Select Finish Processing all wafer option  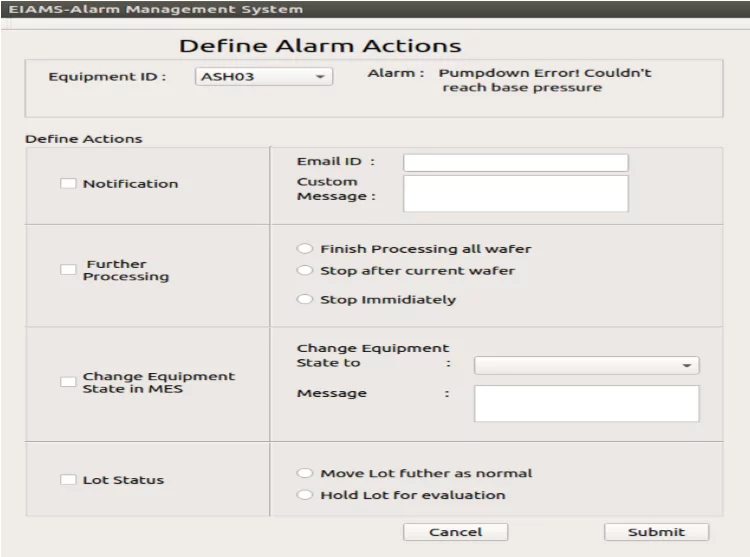(x=305, y=249)
